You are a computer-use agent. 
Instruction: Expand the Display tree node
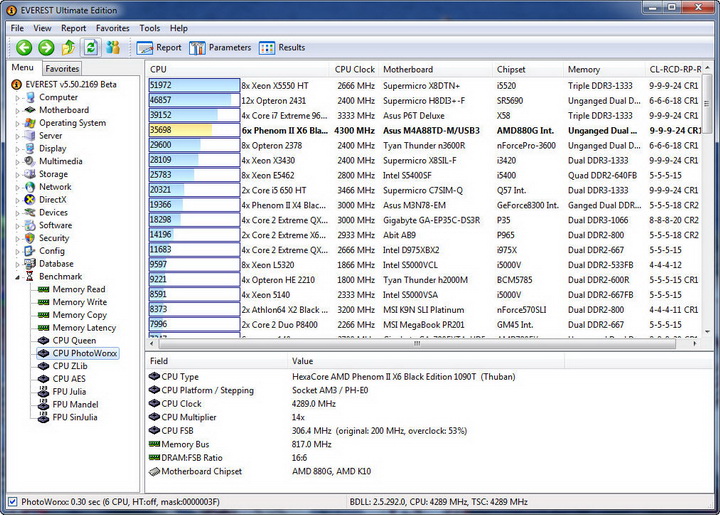point(17,149)
